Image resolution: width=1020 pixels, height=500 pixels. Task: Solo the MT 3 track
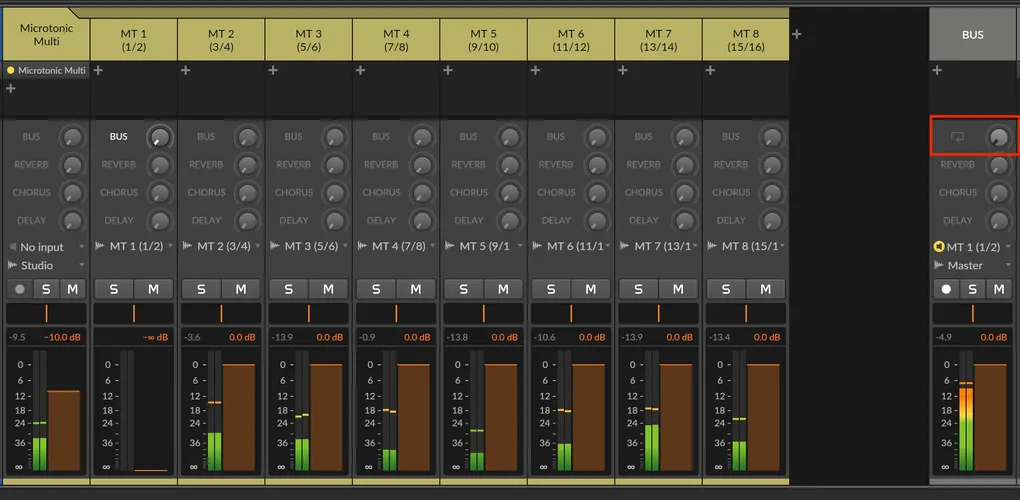click(289, 289)
